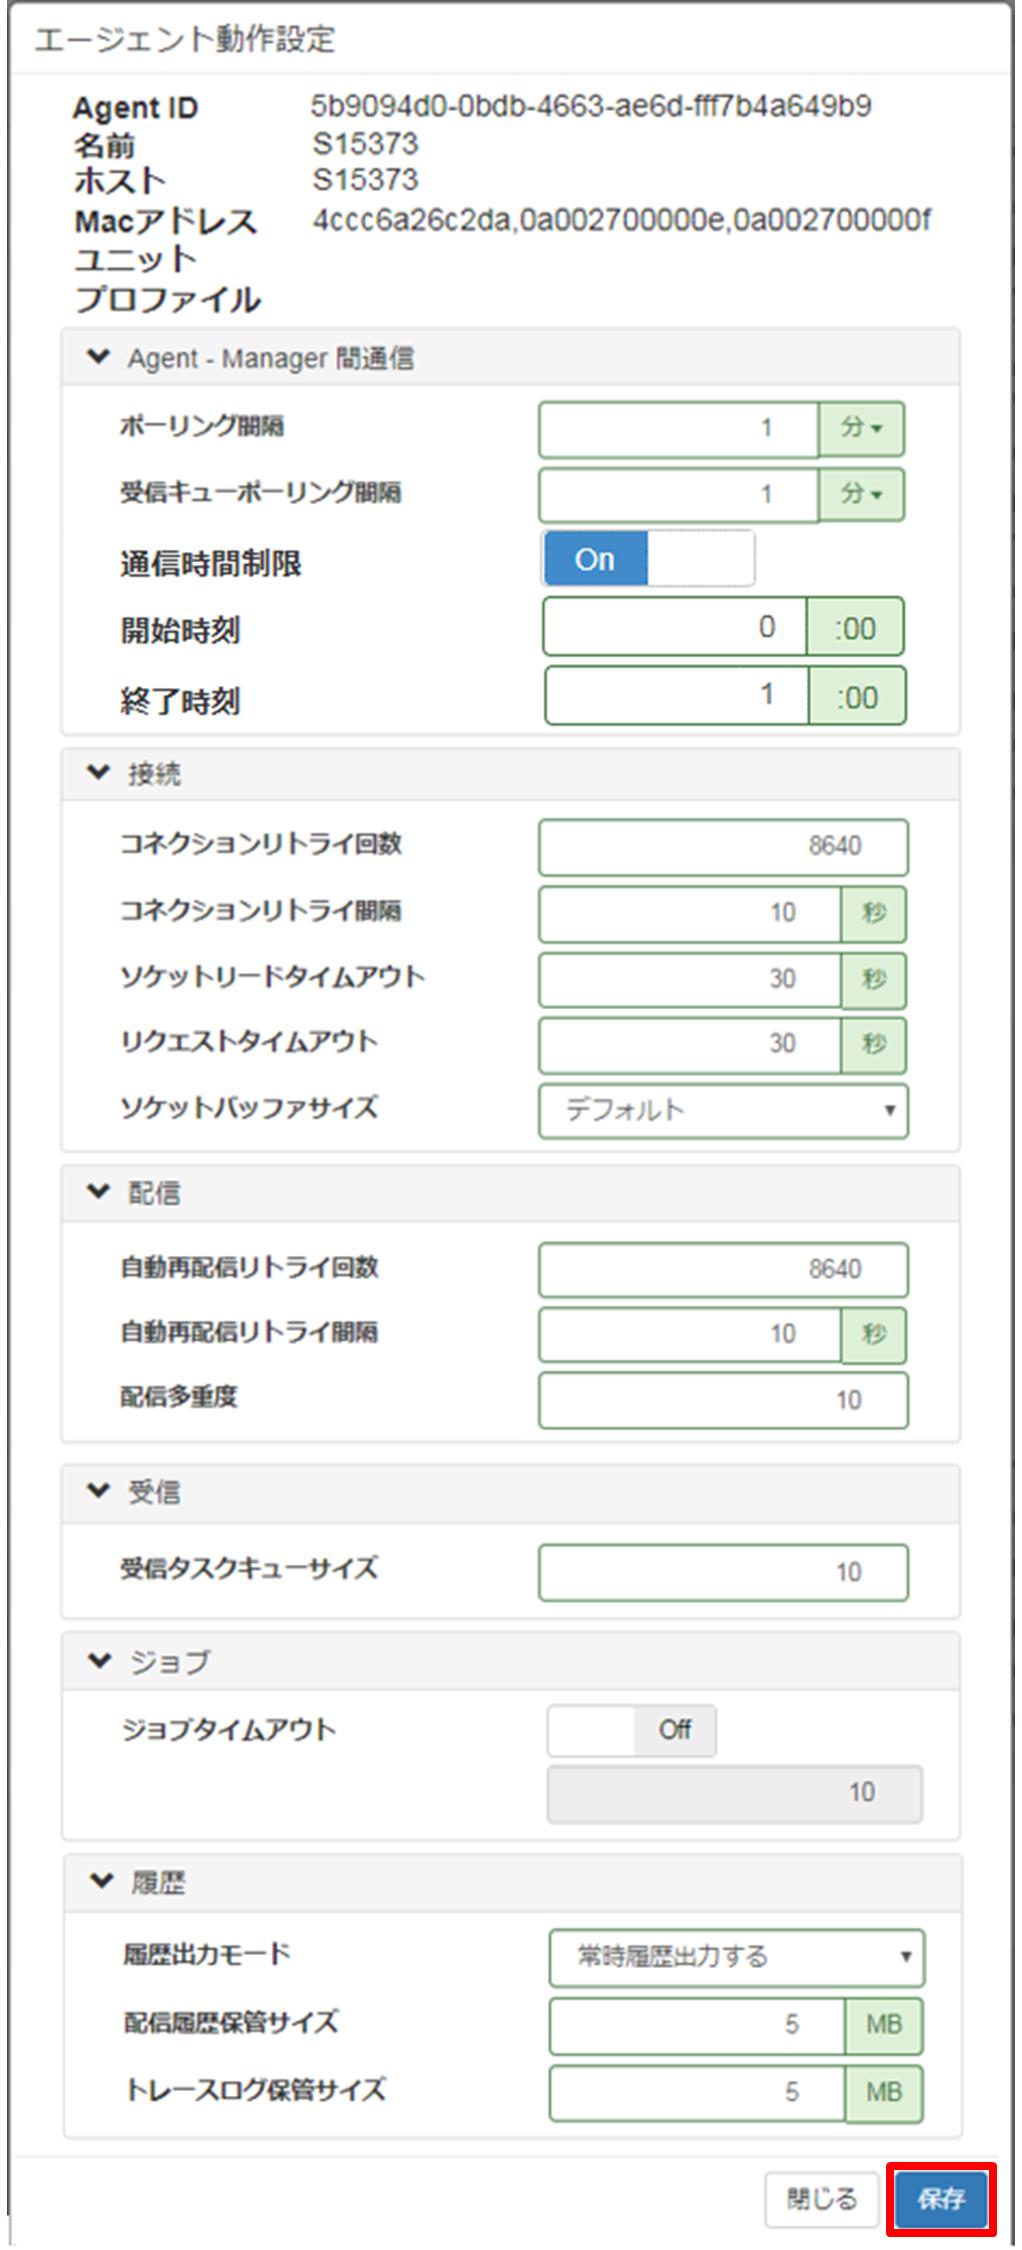Viewport: 1022px width, 2250px height.
Task: Click the 受信タスクキューサイズ input field
Action: 723,1572
